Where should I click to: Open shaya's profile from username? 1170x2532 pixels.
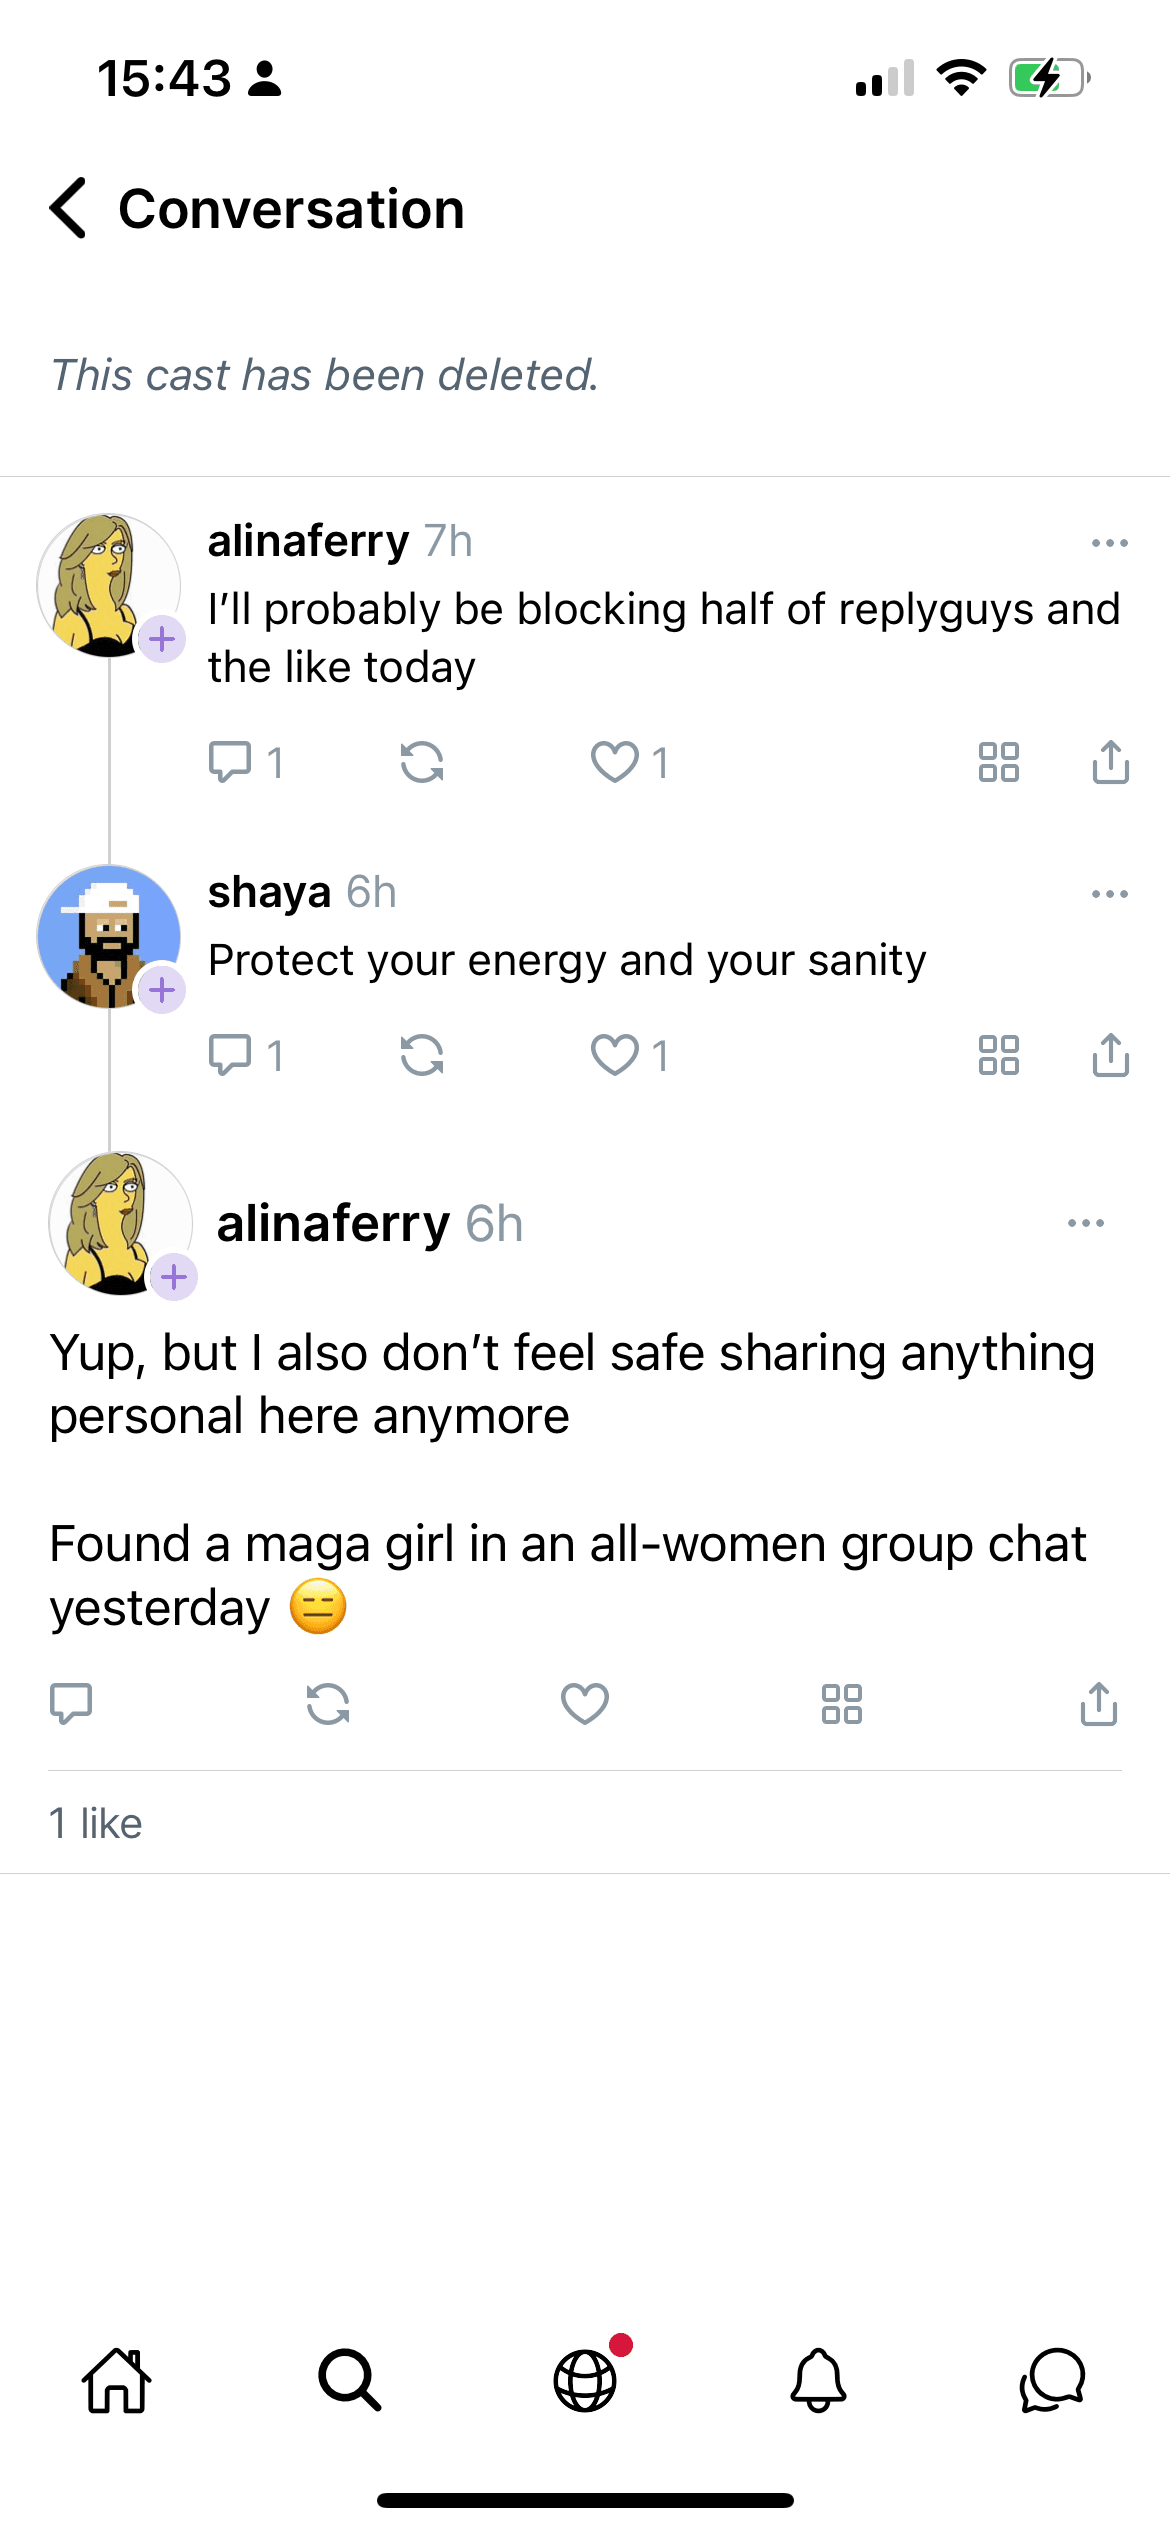[x=269, y=892]
